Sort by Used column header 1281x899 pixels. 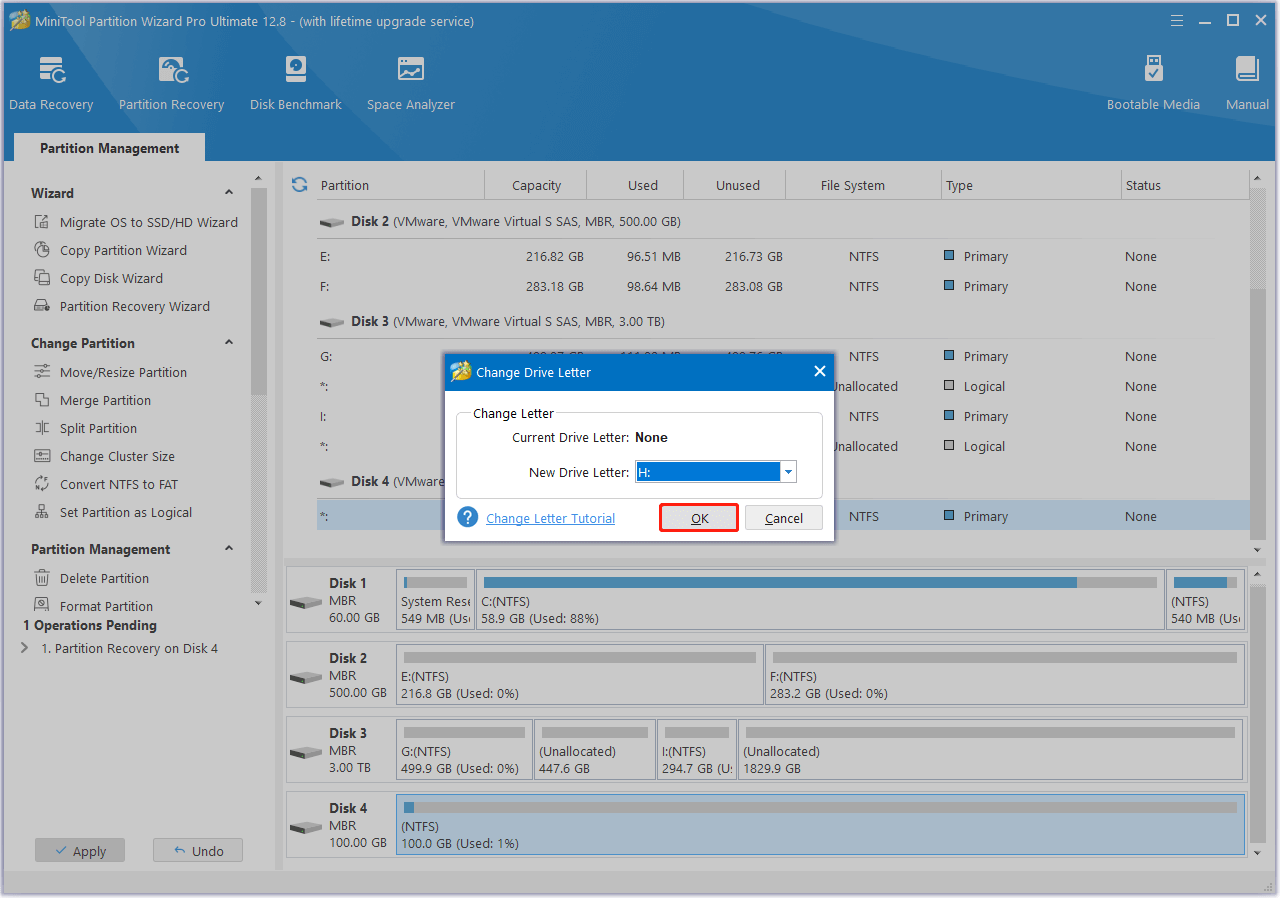point(636,185)
